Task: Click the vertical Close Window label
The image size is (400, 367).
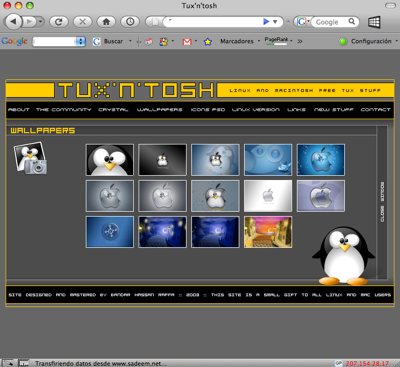Action: point(382,202)
